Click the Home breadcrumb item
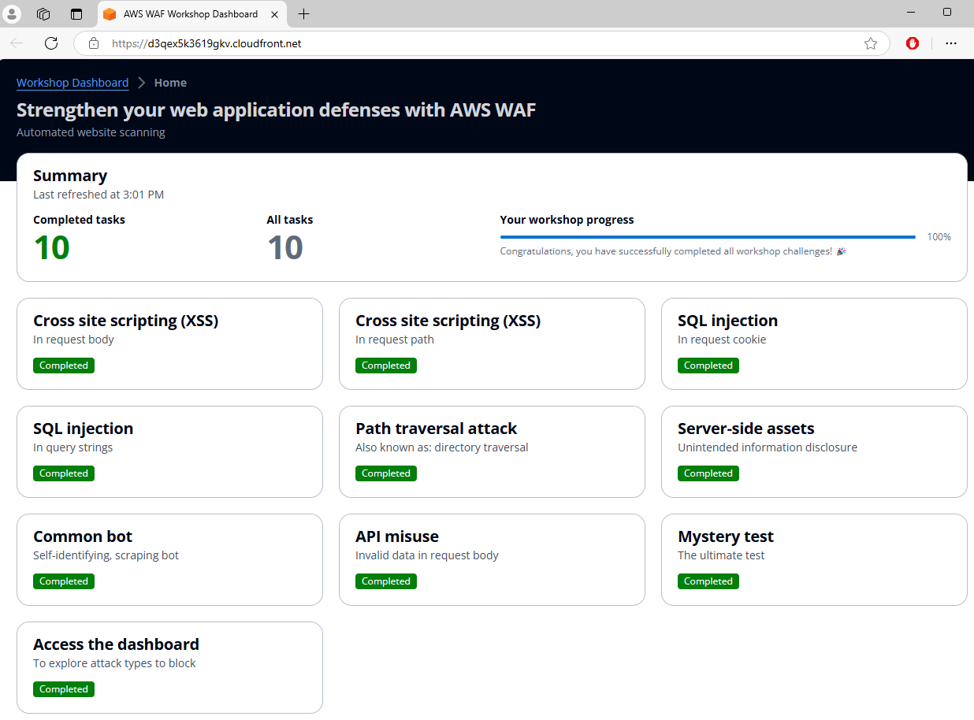The height and width of the screenshot is (720, 974). (x=170, y=83)
